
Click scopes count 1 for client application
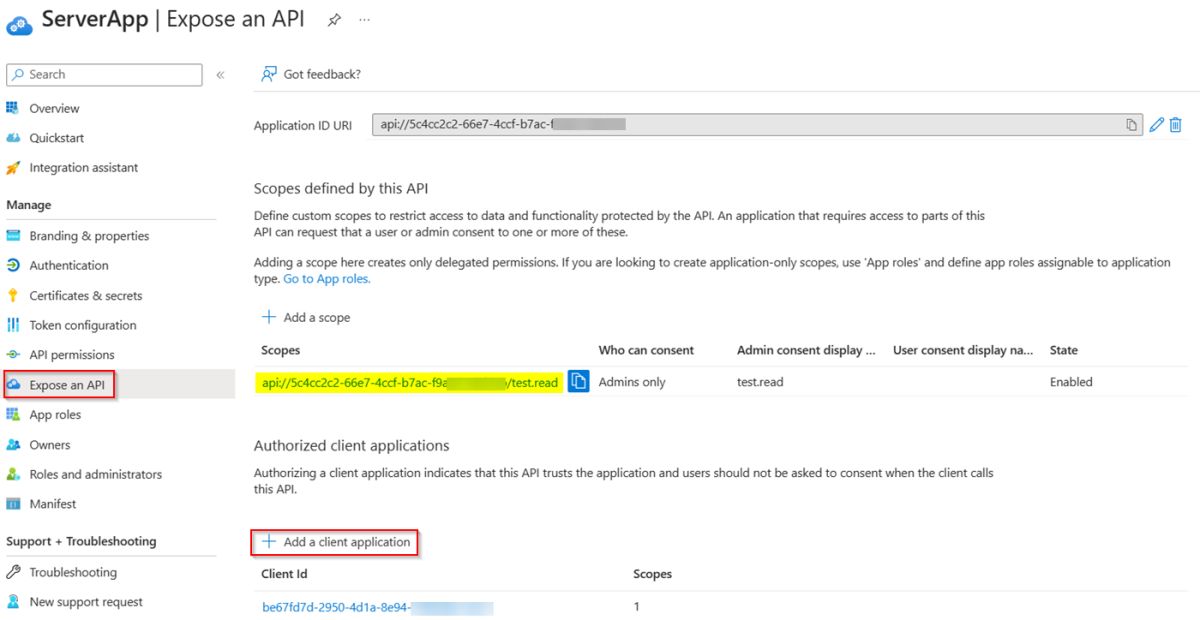click(x=636, y=607)
